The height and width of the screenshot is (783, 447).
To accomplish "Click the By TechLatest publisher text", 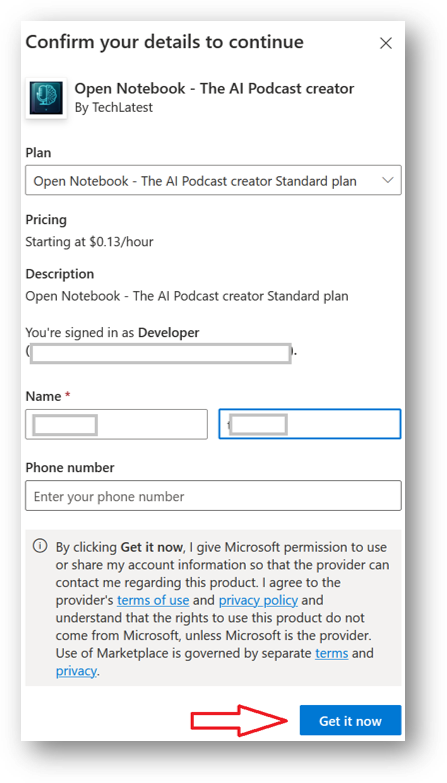I will 113,107.
